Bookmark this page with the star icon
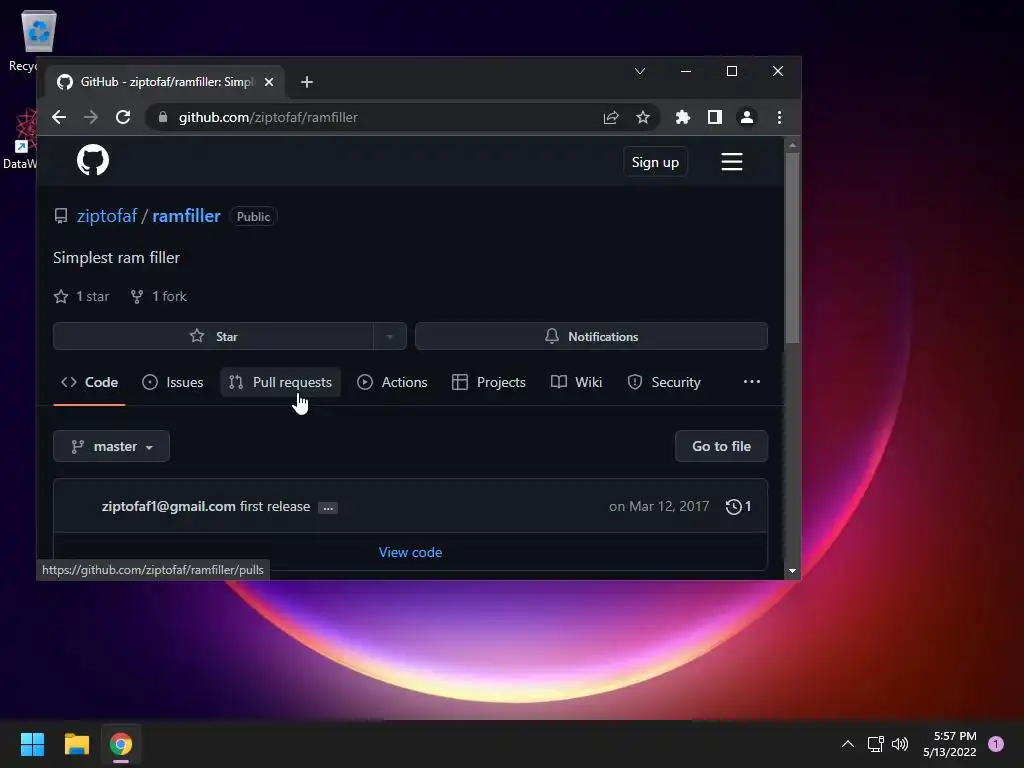The image size is (1024, 768). [643, 118]
